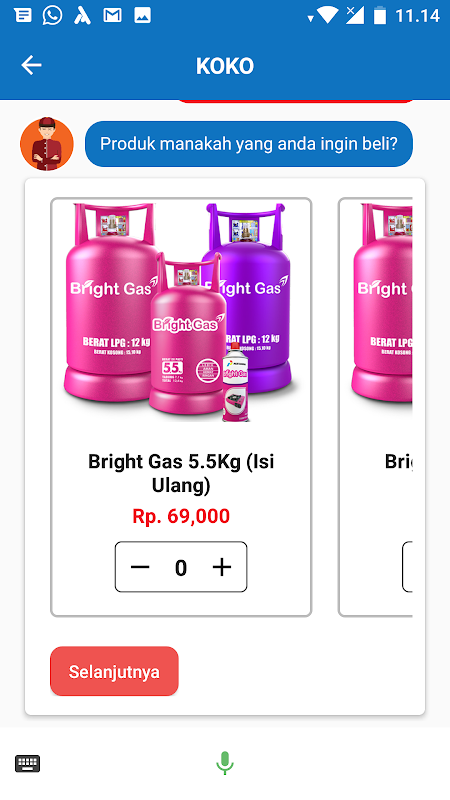The image size is (450, 800).
Task: Tap the Selanjutnya button
Action: click(x=114, y=671)
